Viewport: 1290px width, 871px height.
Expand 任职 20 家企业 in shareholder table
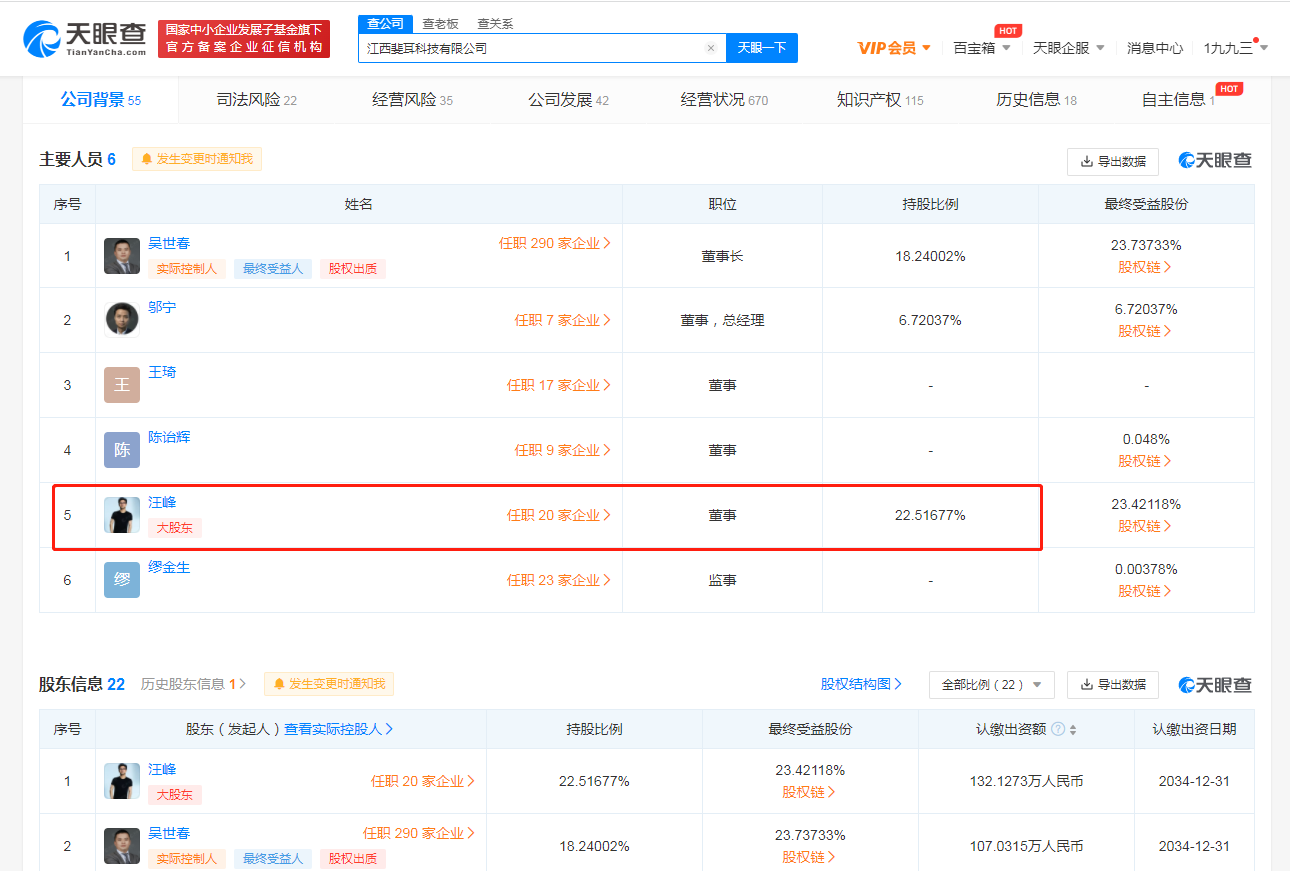[423, 781]
